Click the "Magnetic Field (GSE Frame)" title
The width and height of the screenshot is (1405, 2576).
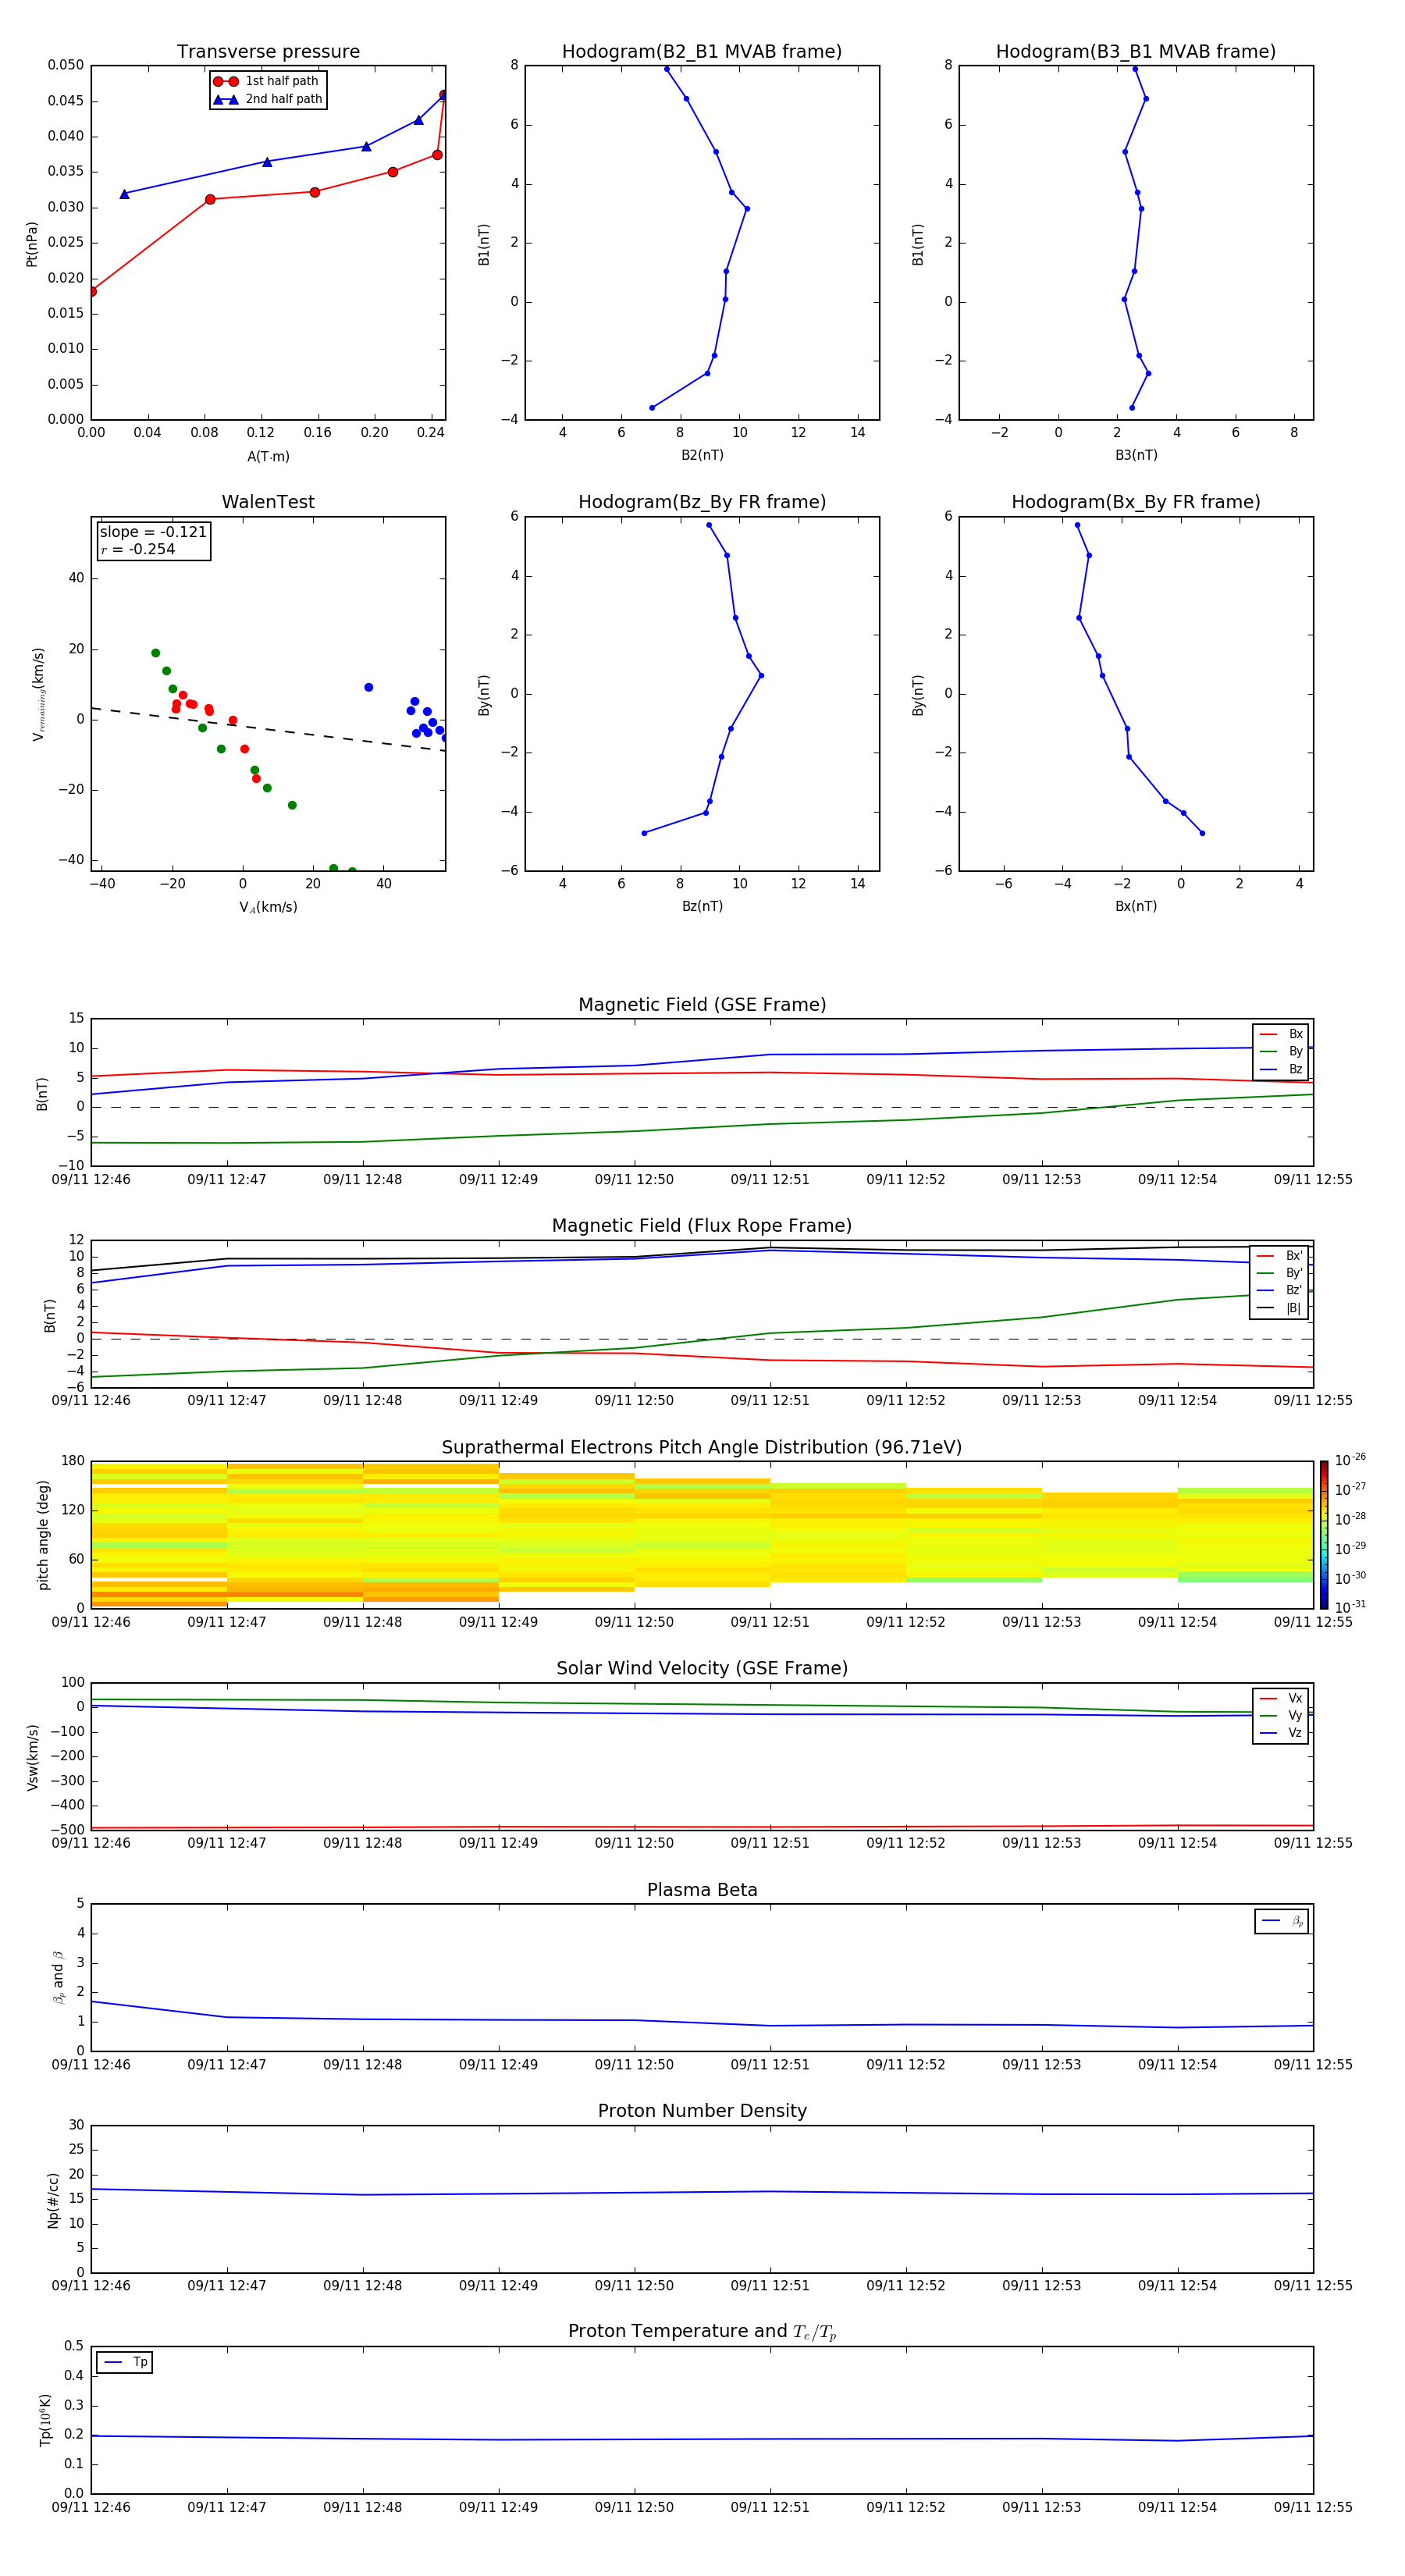(702, 1005)
